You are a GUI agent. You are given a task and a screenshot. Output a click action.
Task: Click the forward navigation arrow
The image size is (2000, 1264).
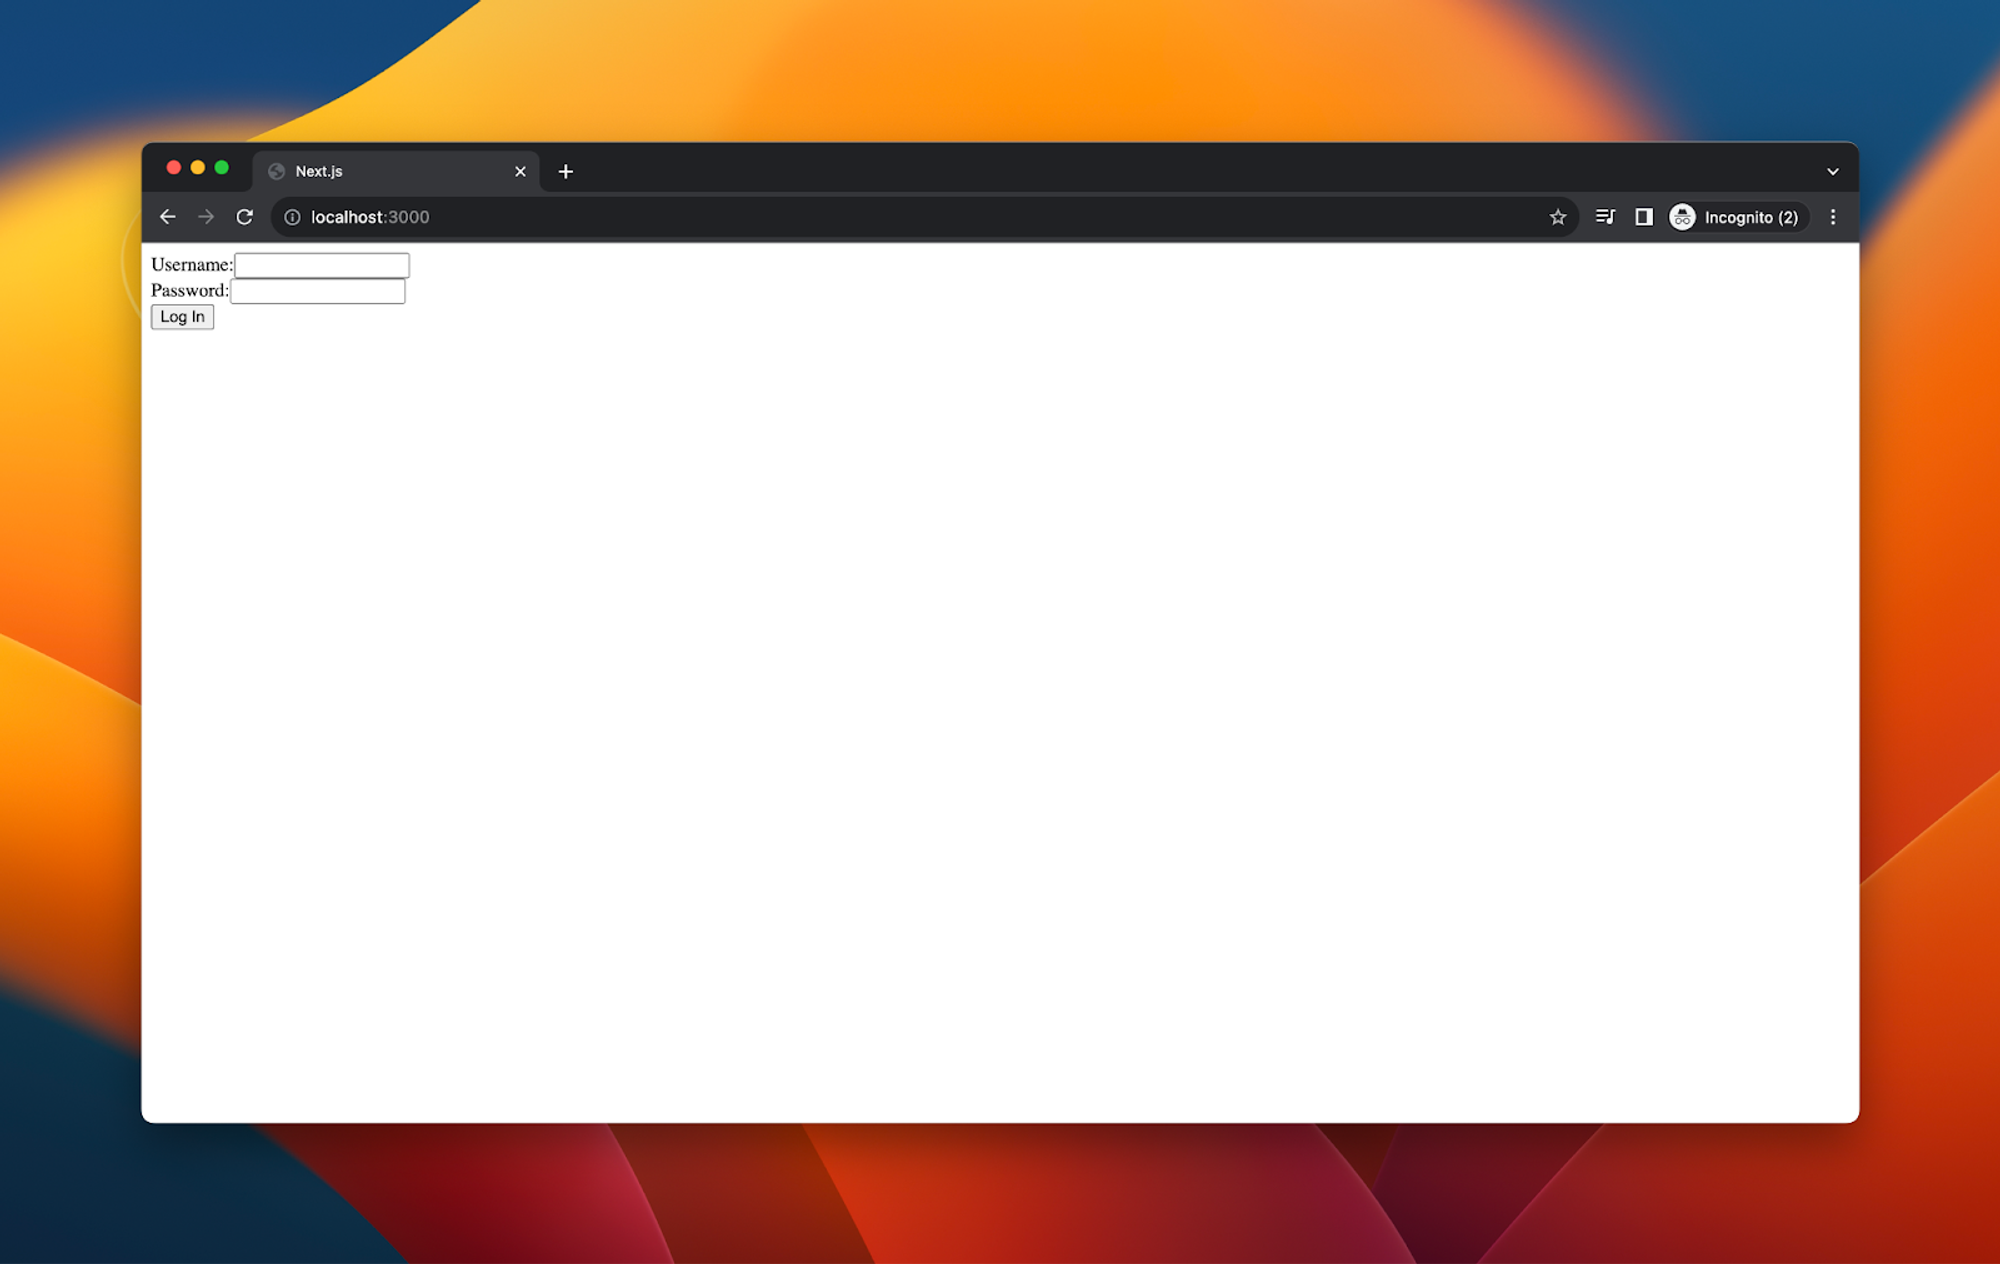[x=206, y=217]
